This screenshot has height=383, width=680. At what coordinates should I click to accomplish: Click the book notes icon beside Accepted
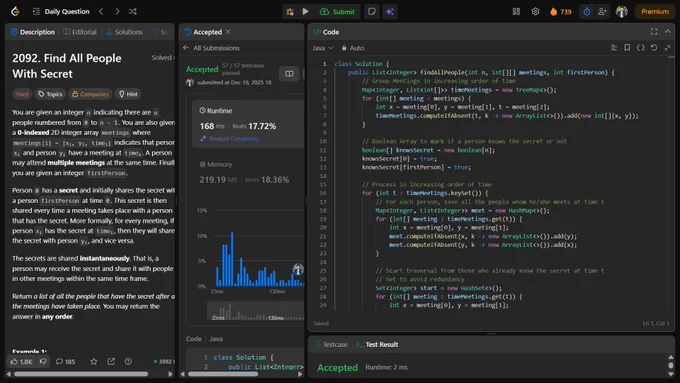289,74
